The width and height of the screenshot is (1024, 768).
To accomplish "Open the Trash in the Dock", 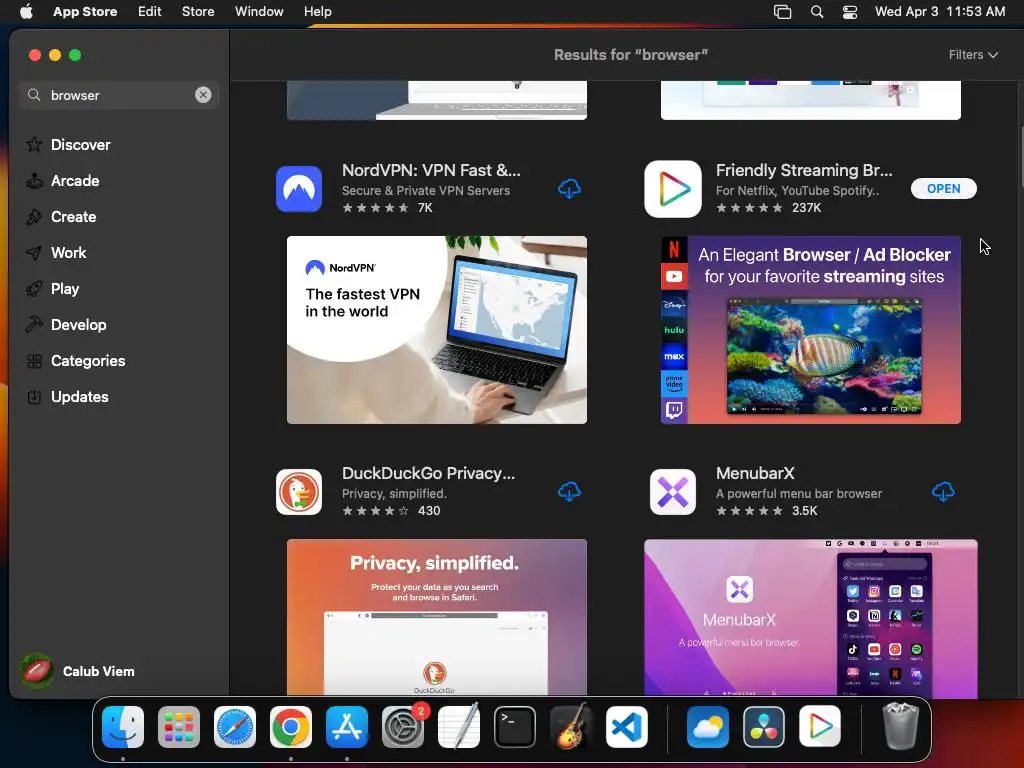I will [x=901, y=727].
